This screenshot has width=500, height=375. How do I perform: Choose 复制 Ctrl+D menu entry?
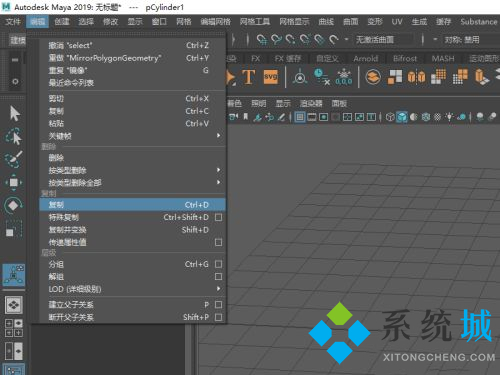pyautogui.click(x=133, y=205)
